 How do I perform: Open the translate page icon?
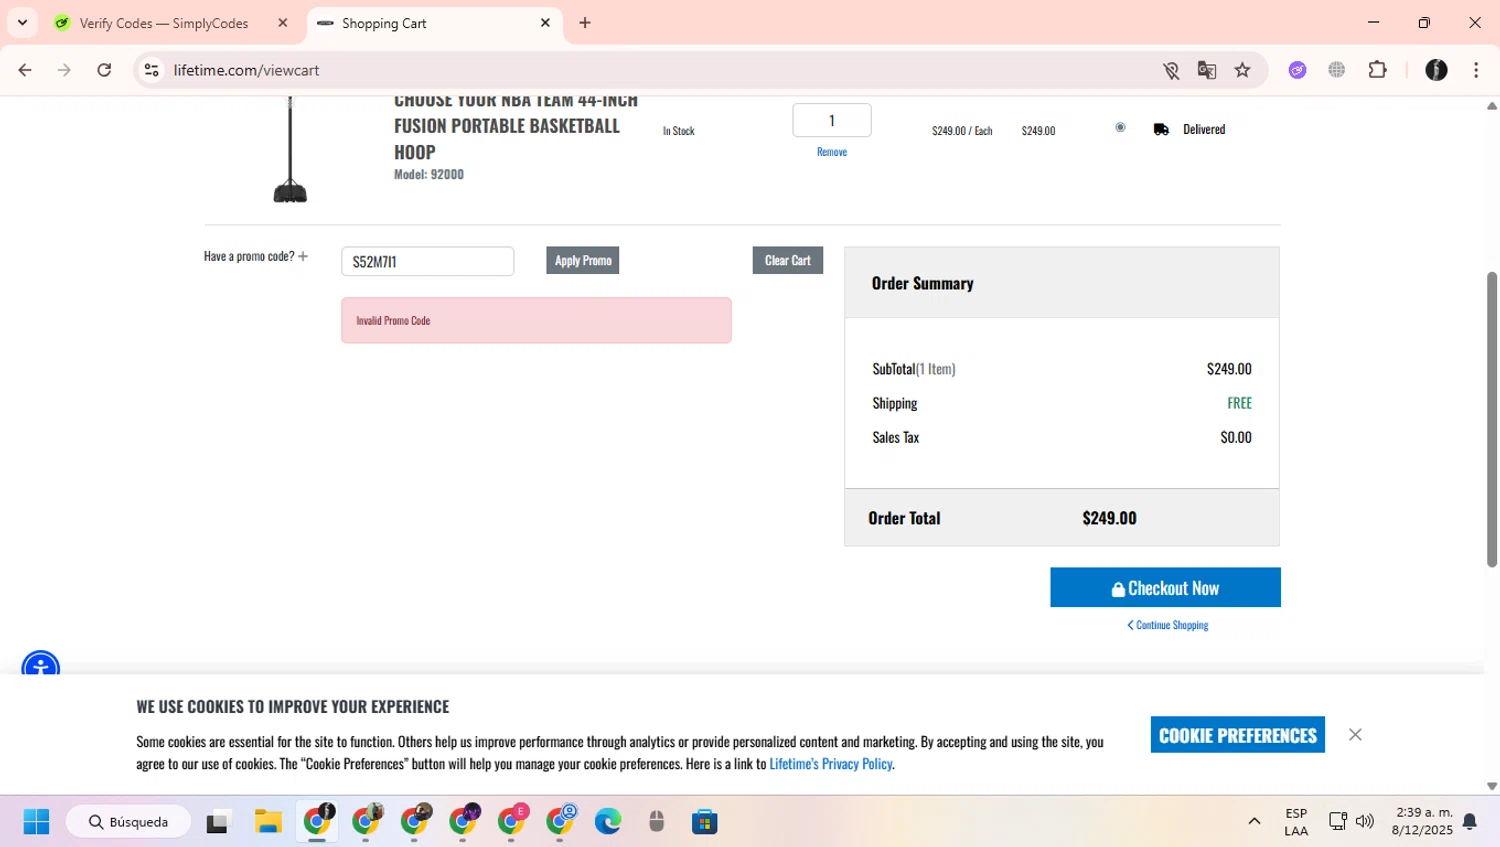[x=1207, y=70]
